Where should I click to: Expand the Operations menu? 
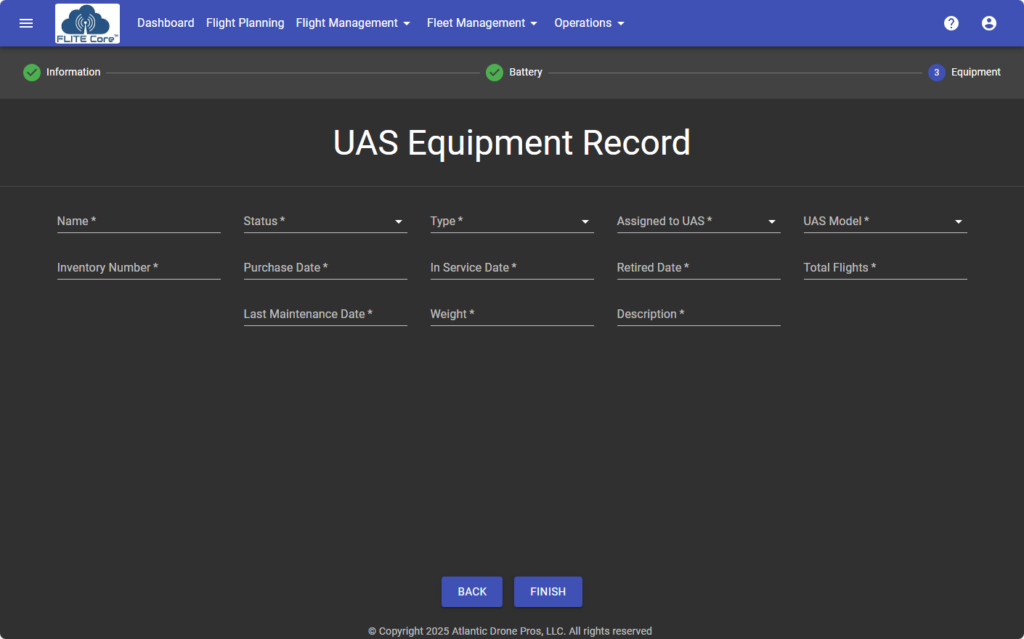pyautogui.click(x=589, y=23)
